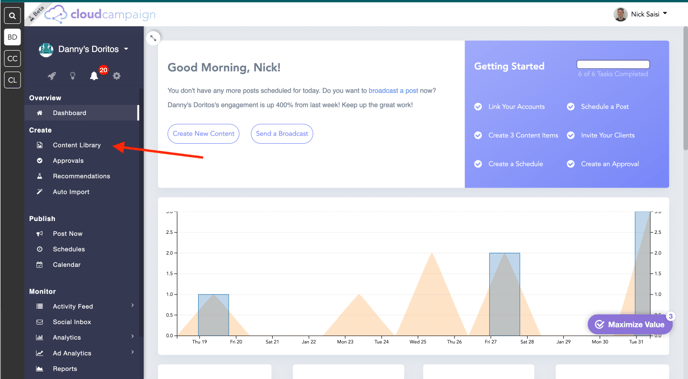Screen dimensions: 688x379
Task: Click the Thu 19 blue bar in chart
Action: pyautogui.click(x=213, y=315)
